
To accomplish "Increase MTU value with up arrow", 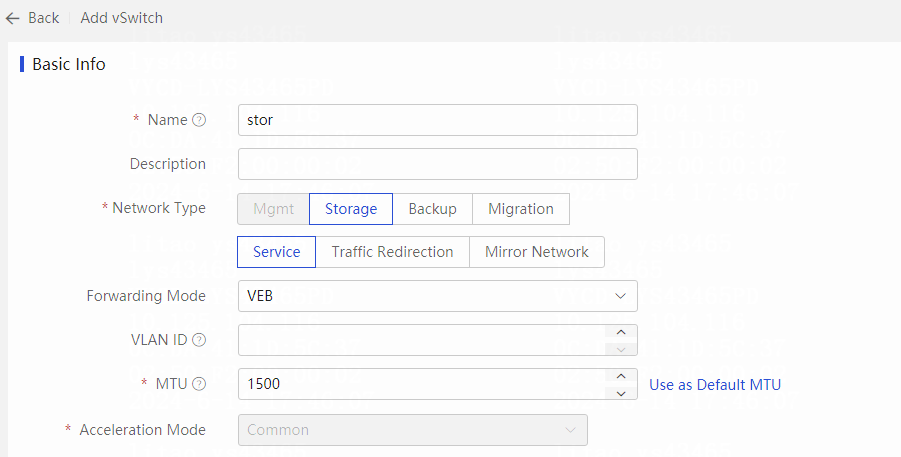I will pyautogui.click(x=621, y=377).
